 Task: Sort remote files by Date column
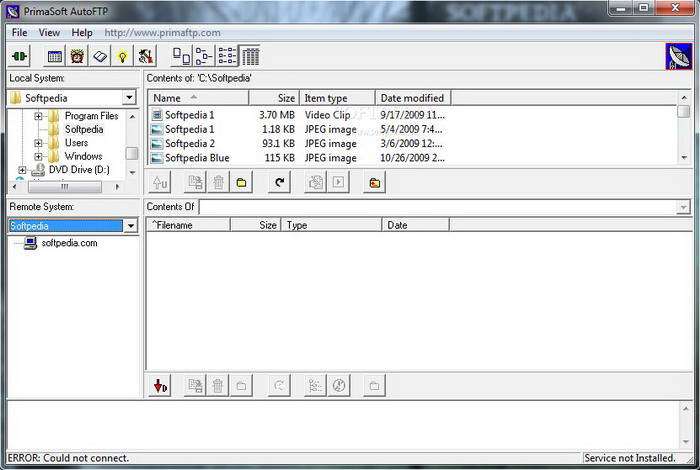[x=416, y=225]
